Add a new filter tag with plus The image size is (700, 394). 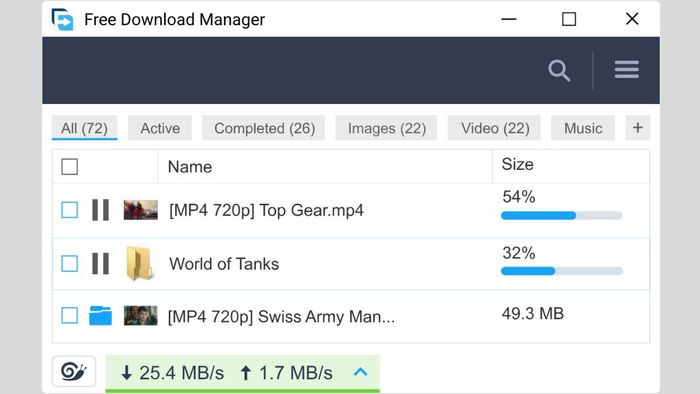click(638, 128)
